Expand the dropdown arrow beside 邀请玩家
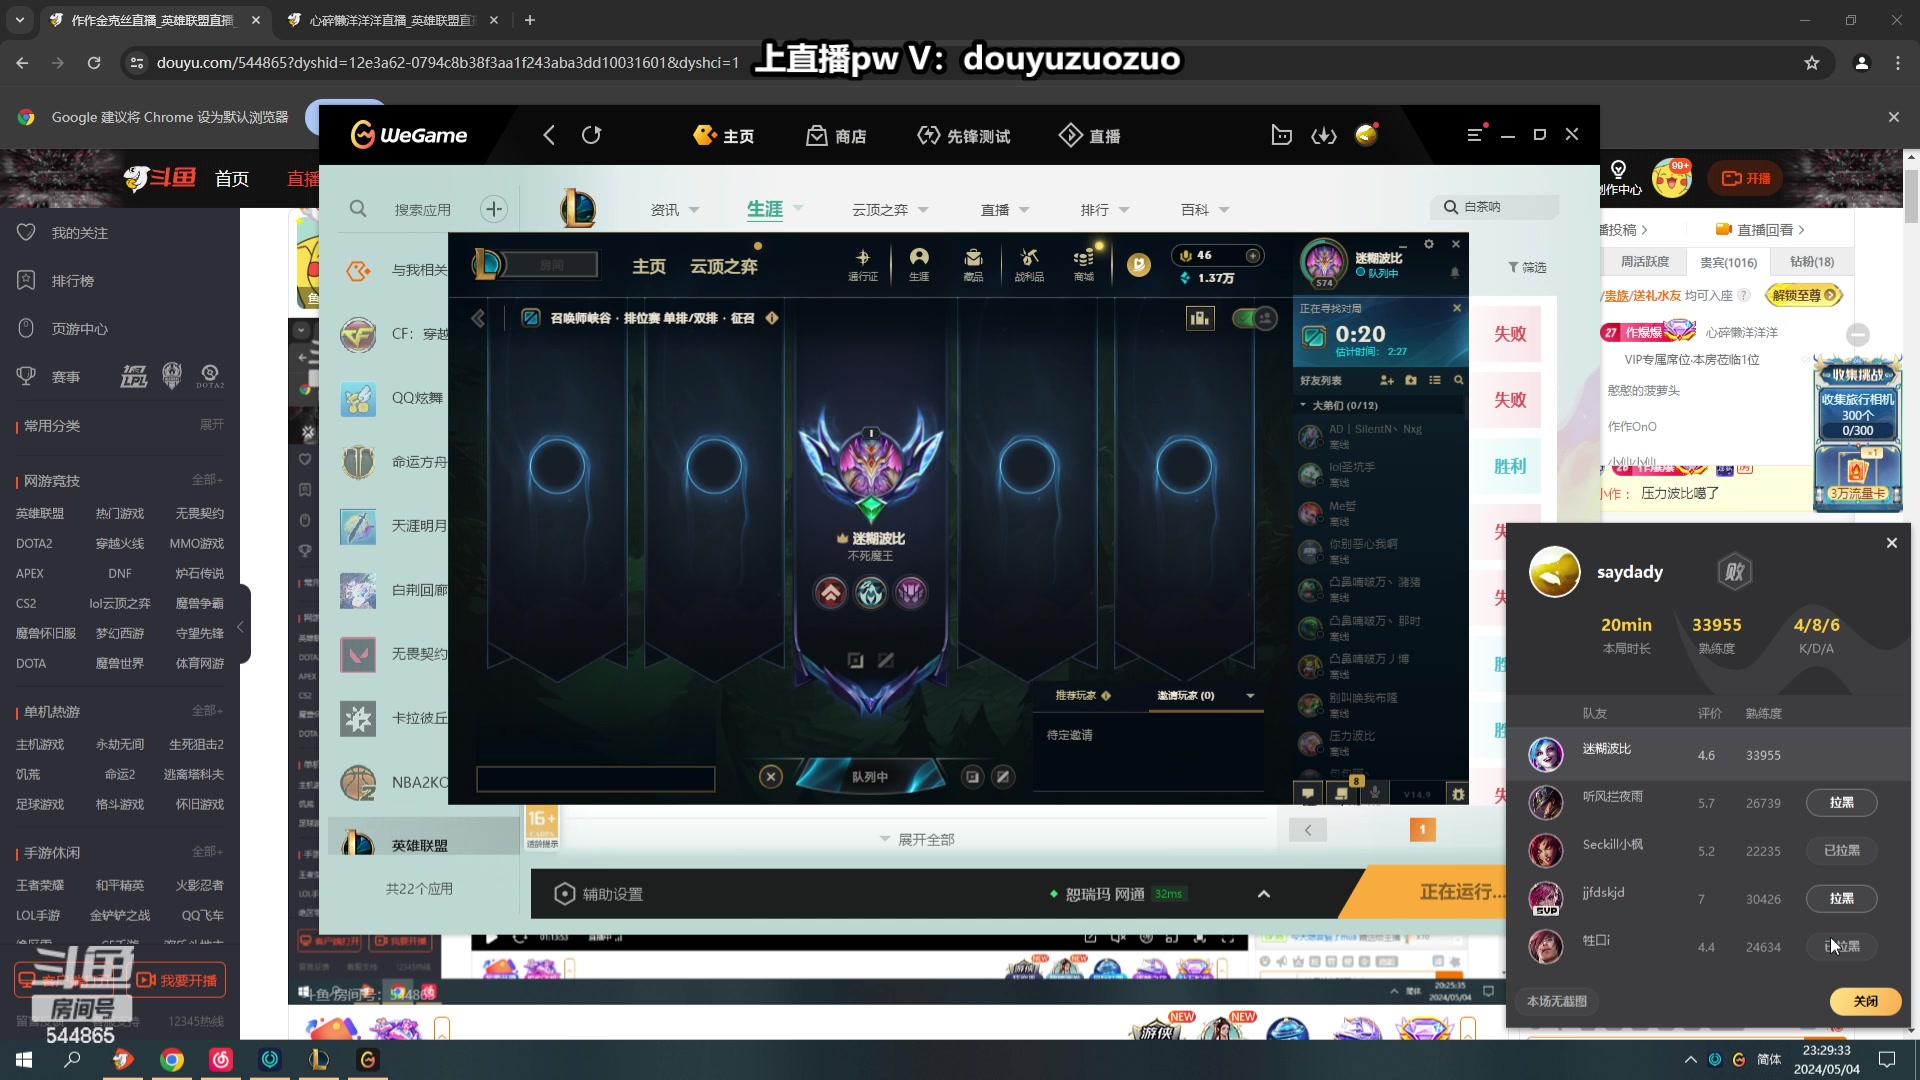Image resolution: width=1920 pixels, height=1080 pixels. pos(1250,695)
